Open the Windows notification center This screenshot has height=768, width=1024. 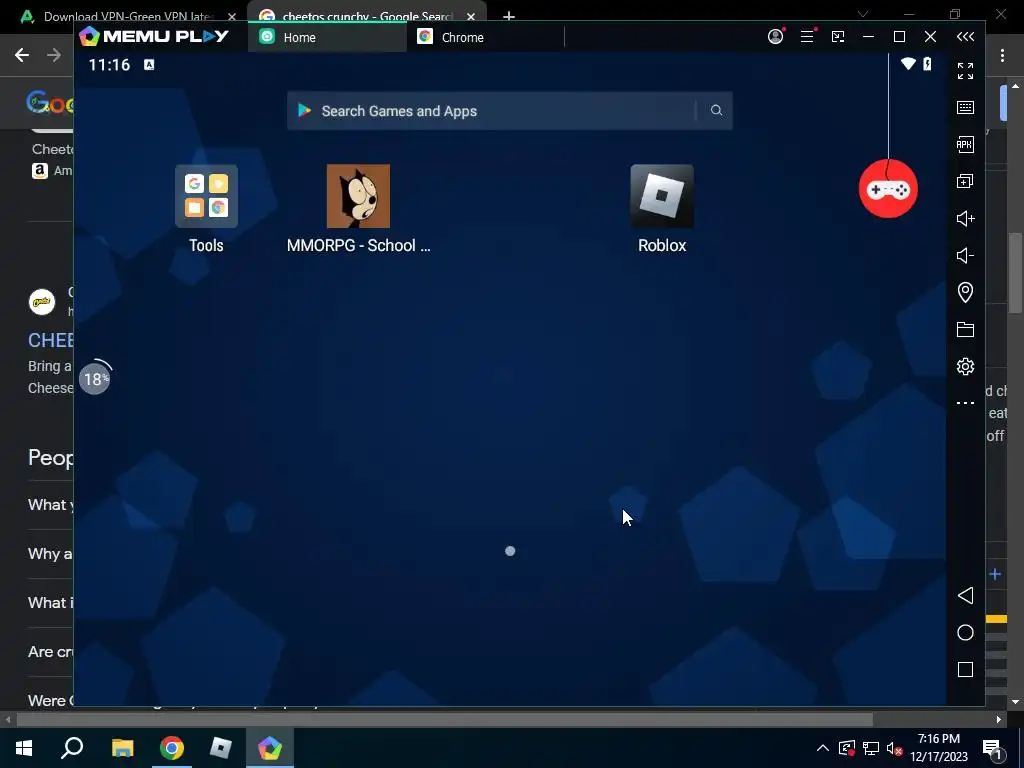pos(993,749)
